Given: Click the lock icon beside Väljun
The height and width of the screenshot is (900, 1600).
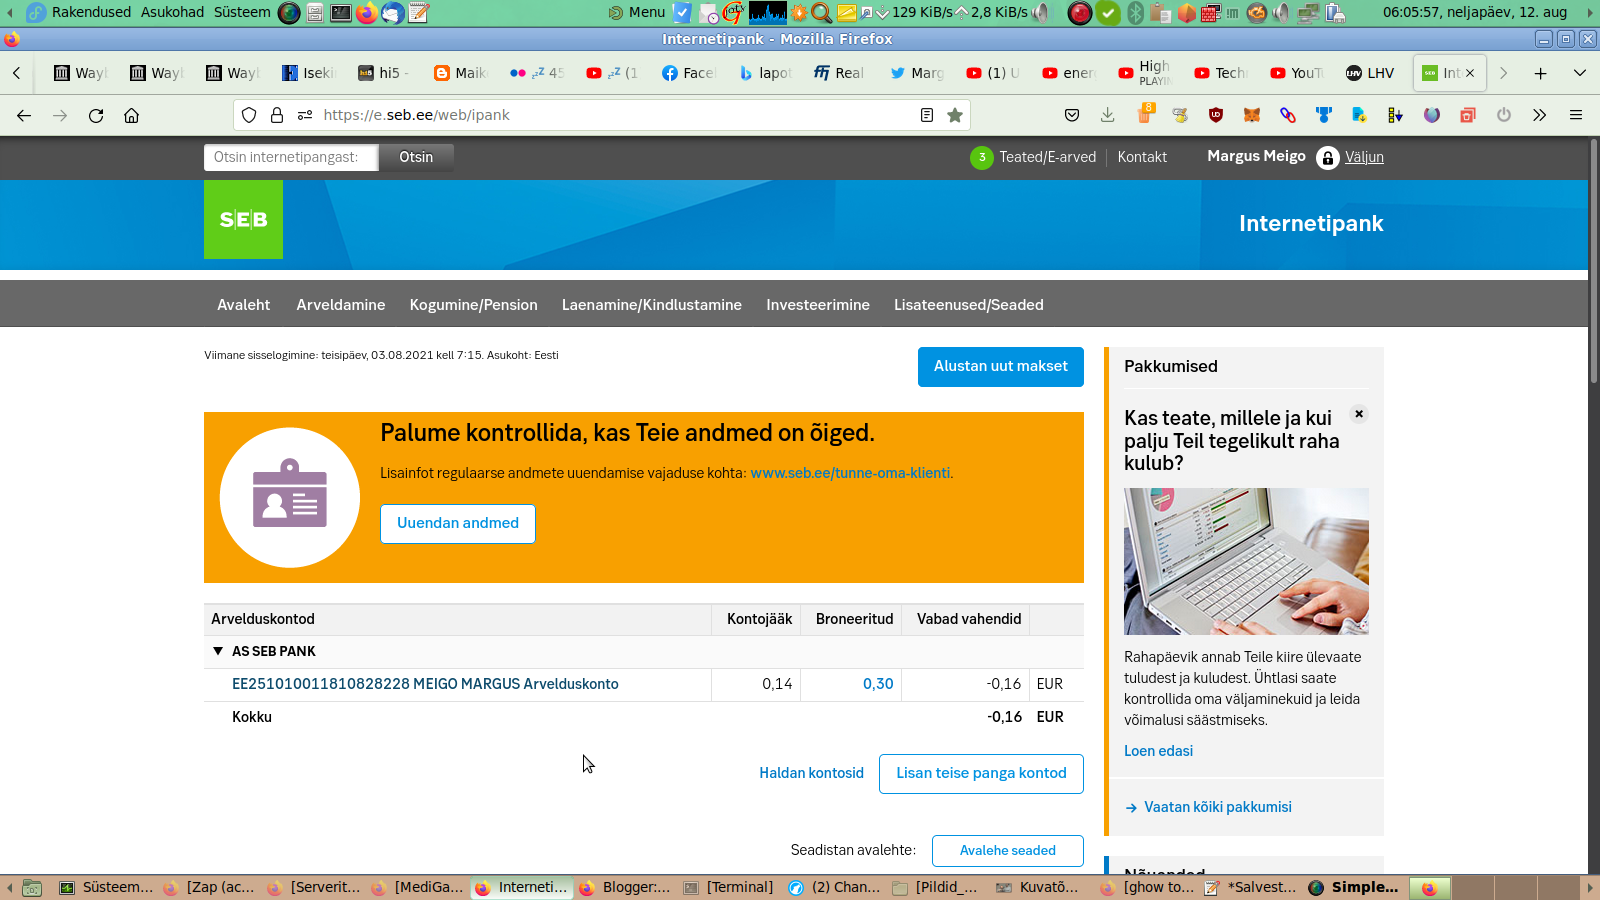Looking at the screenshot, I should click(x=1327, y=157).
